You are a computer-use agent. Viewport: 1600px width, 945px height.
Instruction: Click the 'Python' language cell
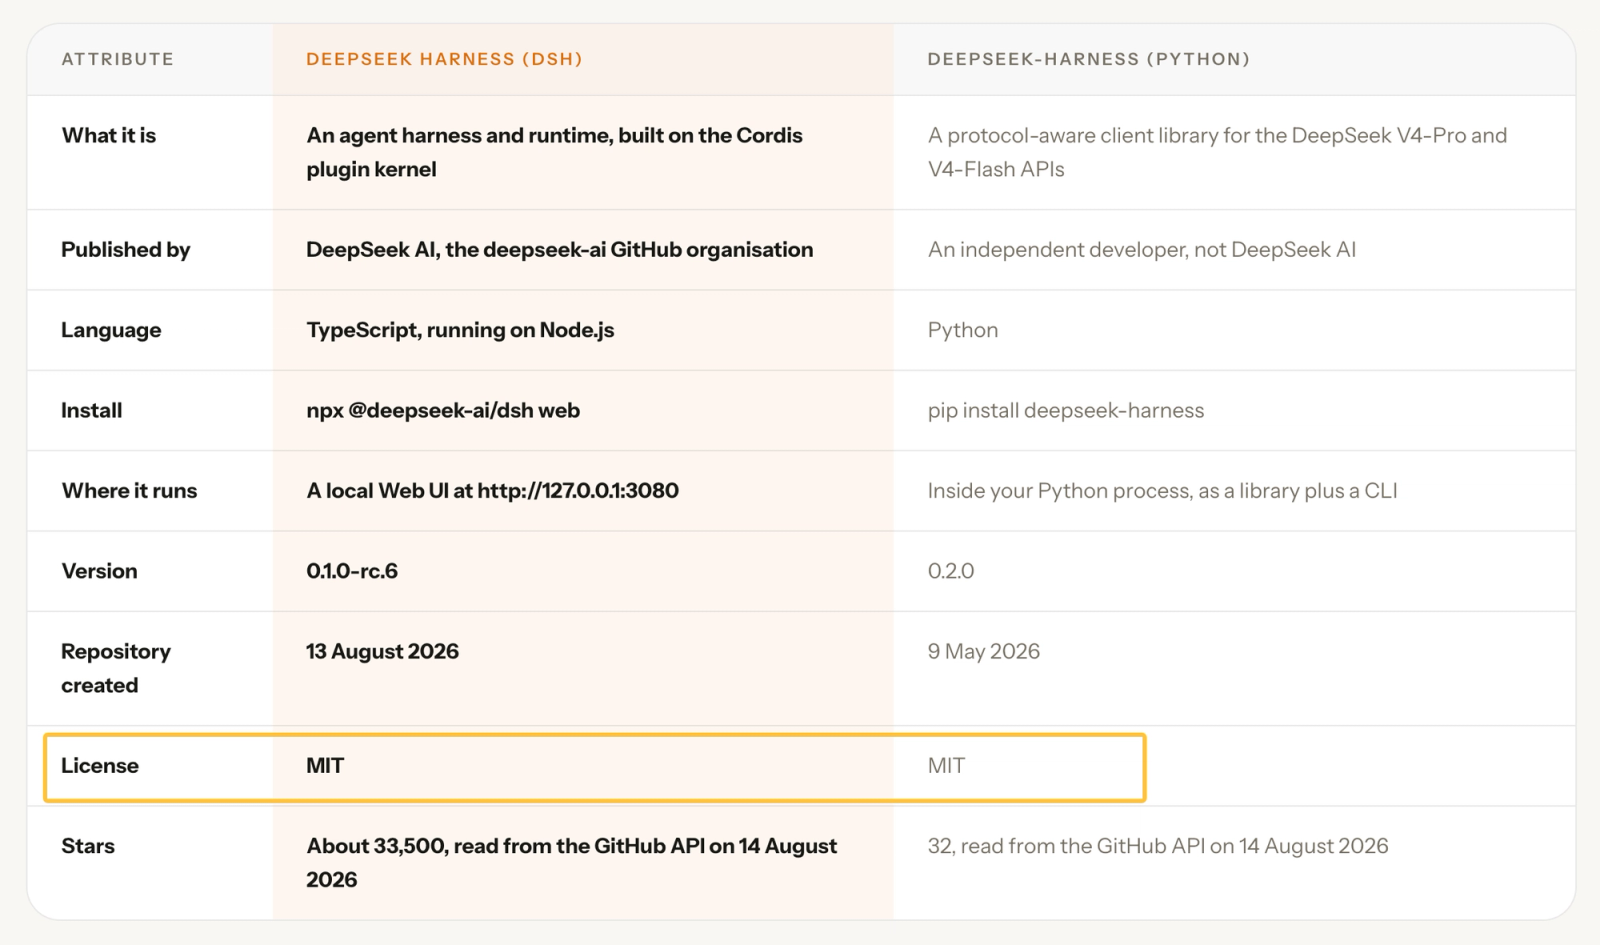[962, 330]
